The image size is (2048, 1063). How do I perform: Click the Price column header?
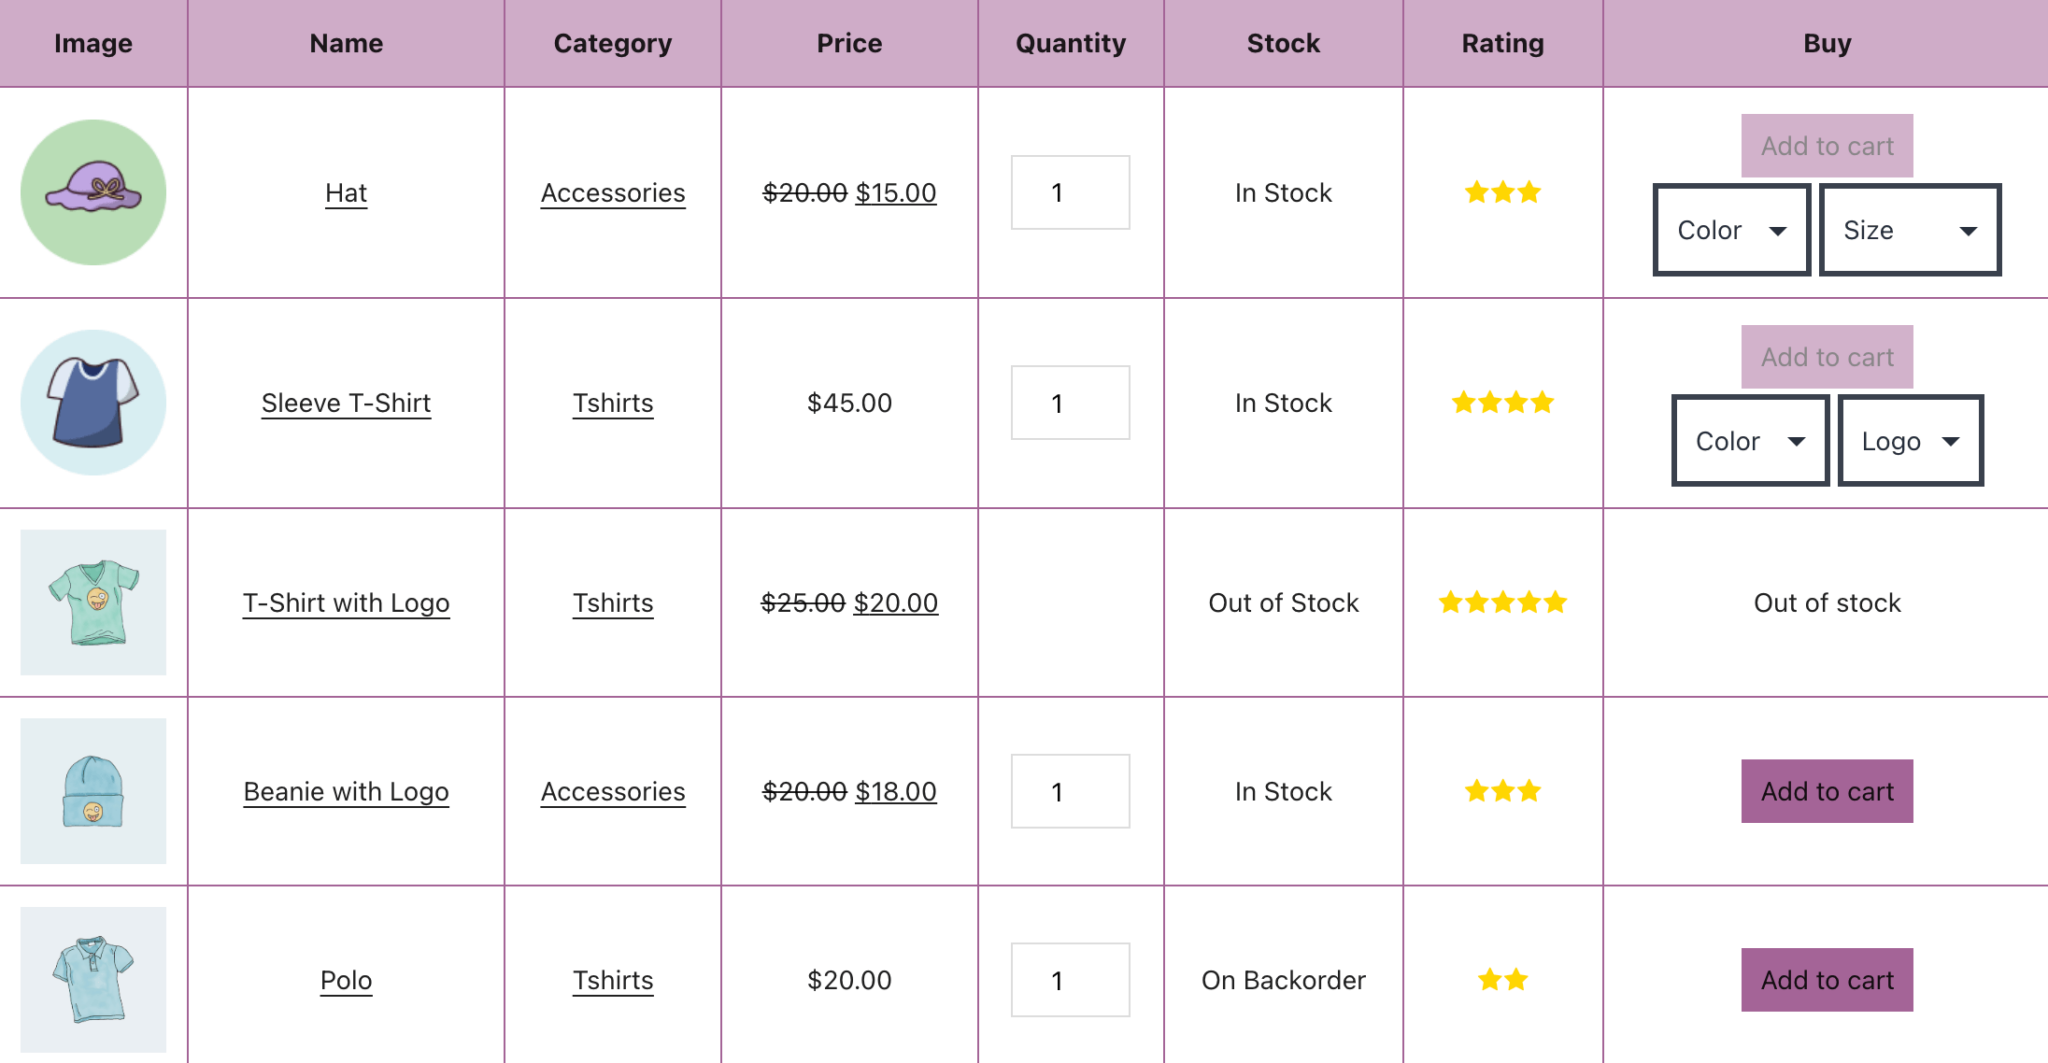tap(849, 43)
